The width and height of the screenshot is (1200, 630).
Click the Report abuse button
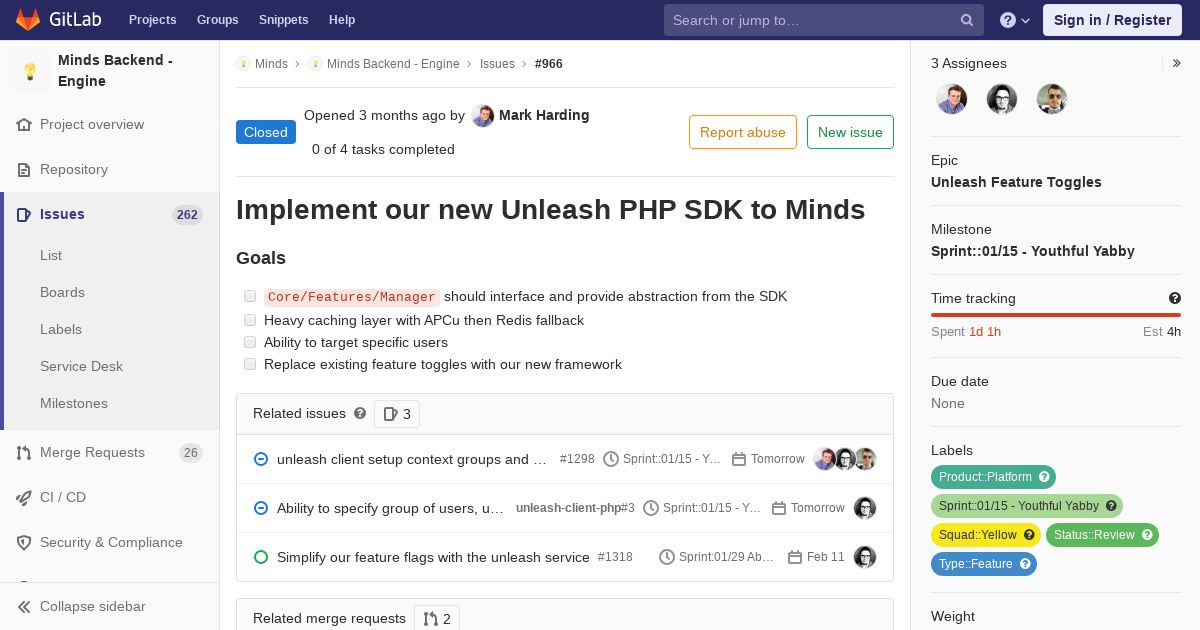click(743, 132)
